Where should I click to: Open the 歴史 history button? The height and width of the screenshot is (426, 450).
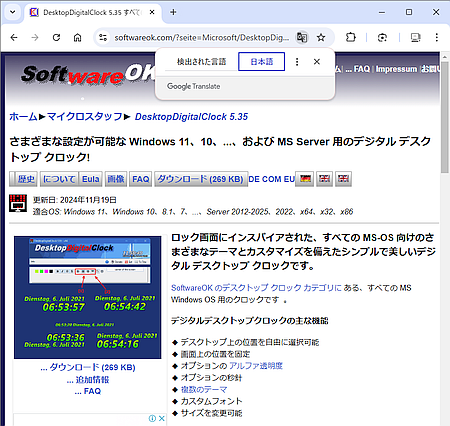coord(26,179)
